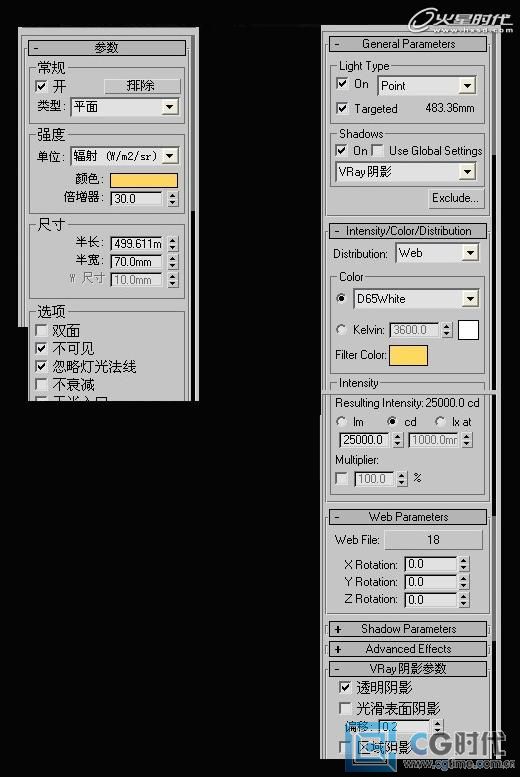Screen dimensions: 520x777
Task: Select the Kelvin radio button
Action: click(341, 329)
